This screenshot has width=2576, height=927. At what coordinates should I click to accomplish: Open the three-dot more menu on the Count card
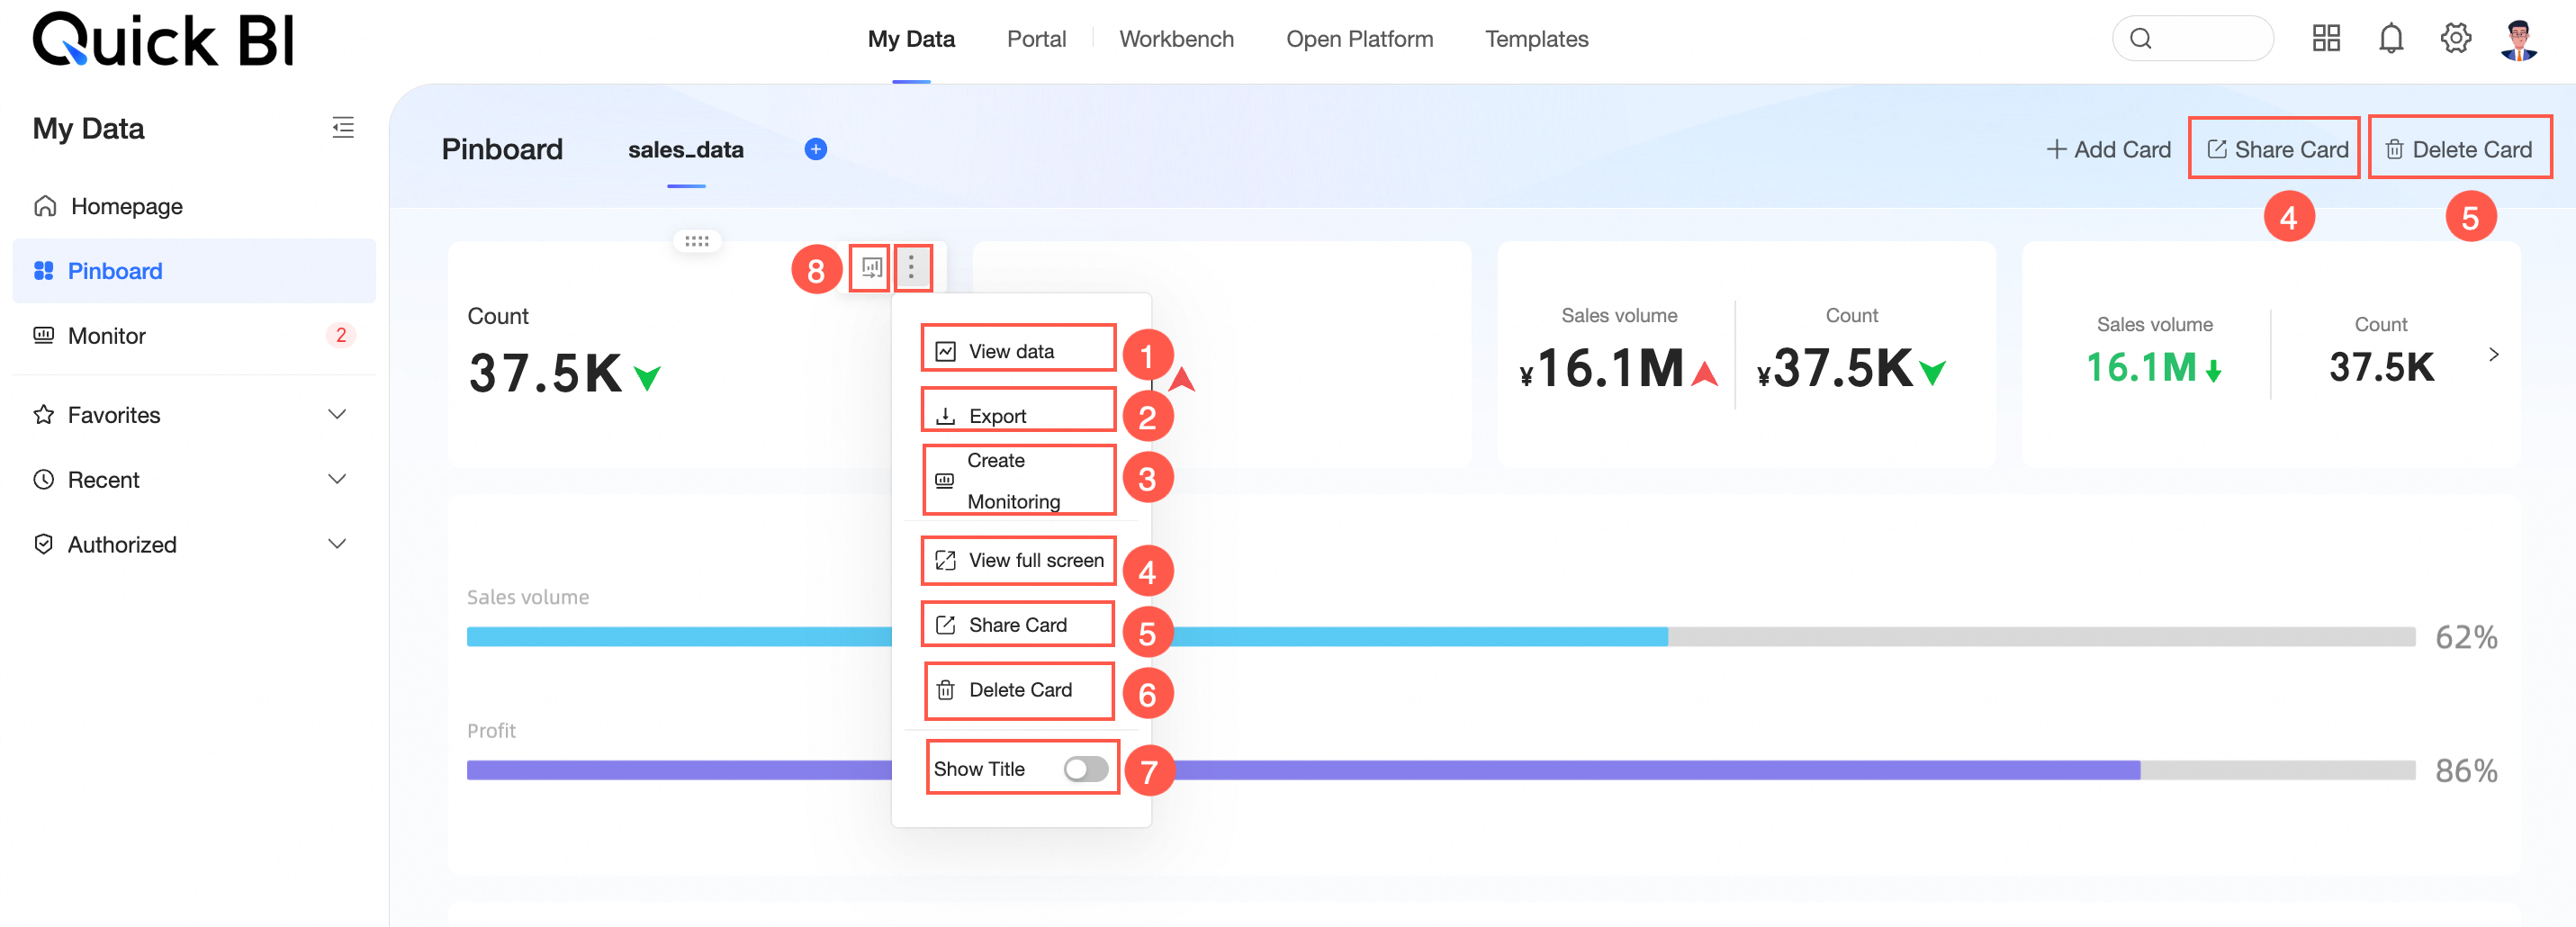[x=911, y=267]
